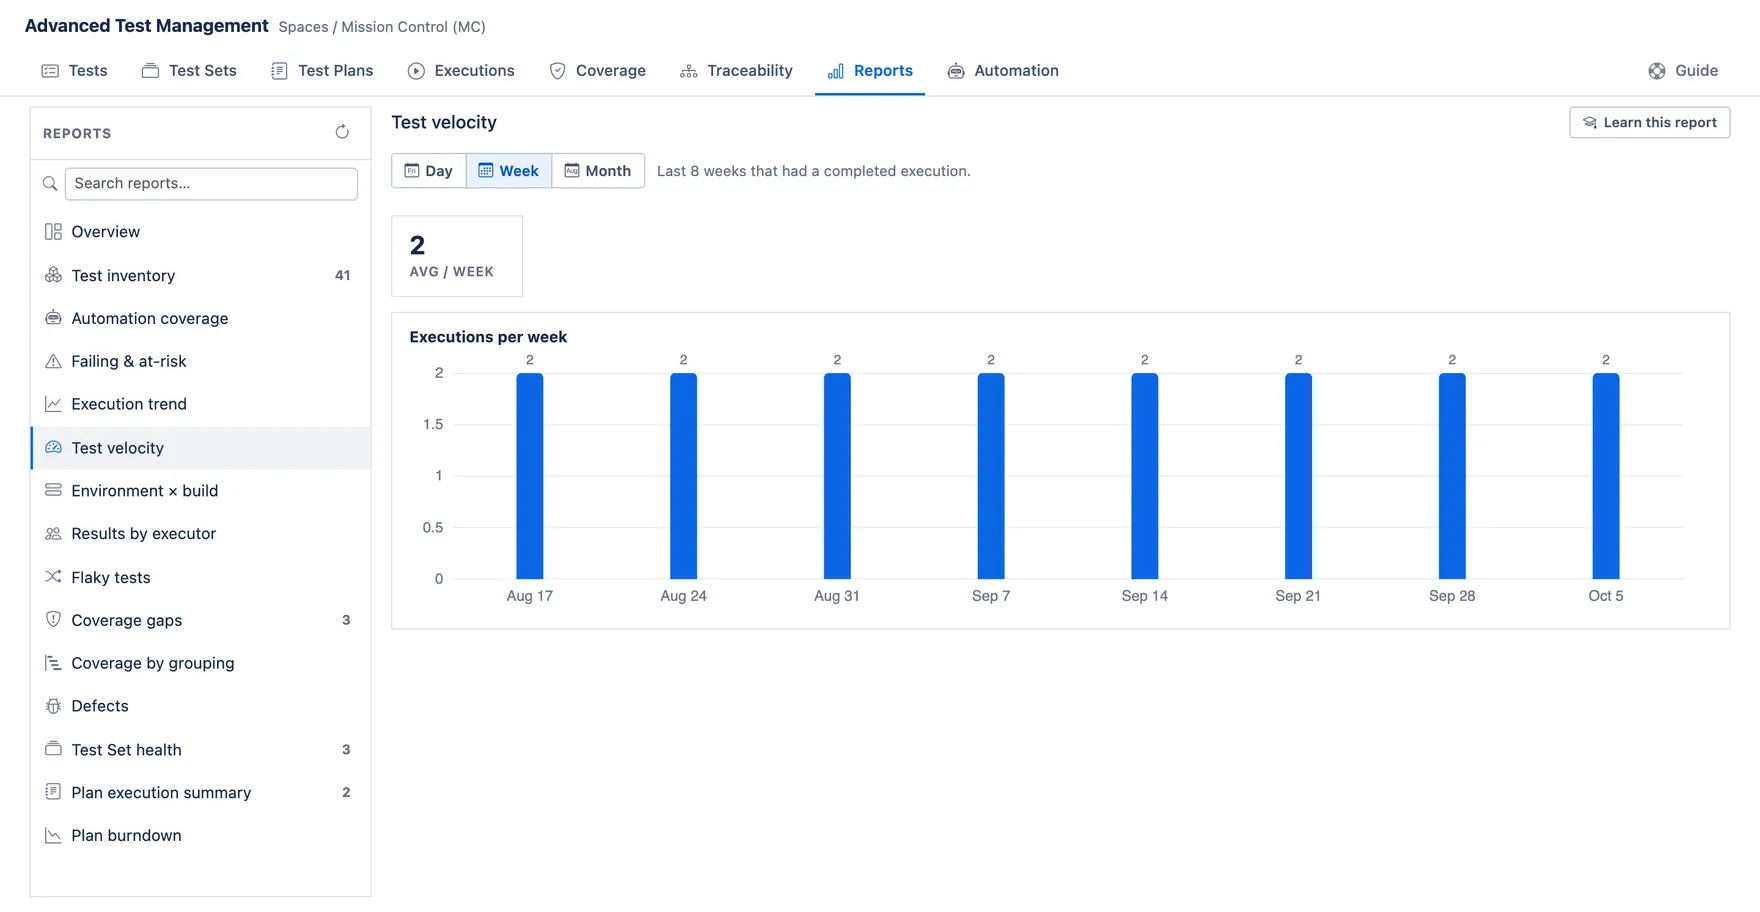Open the Traceability tab

[736, 71]
